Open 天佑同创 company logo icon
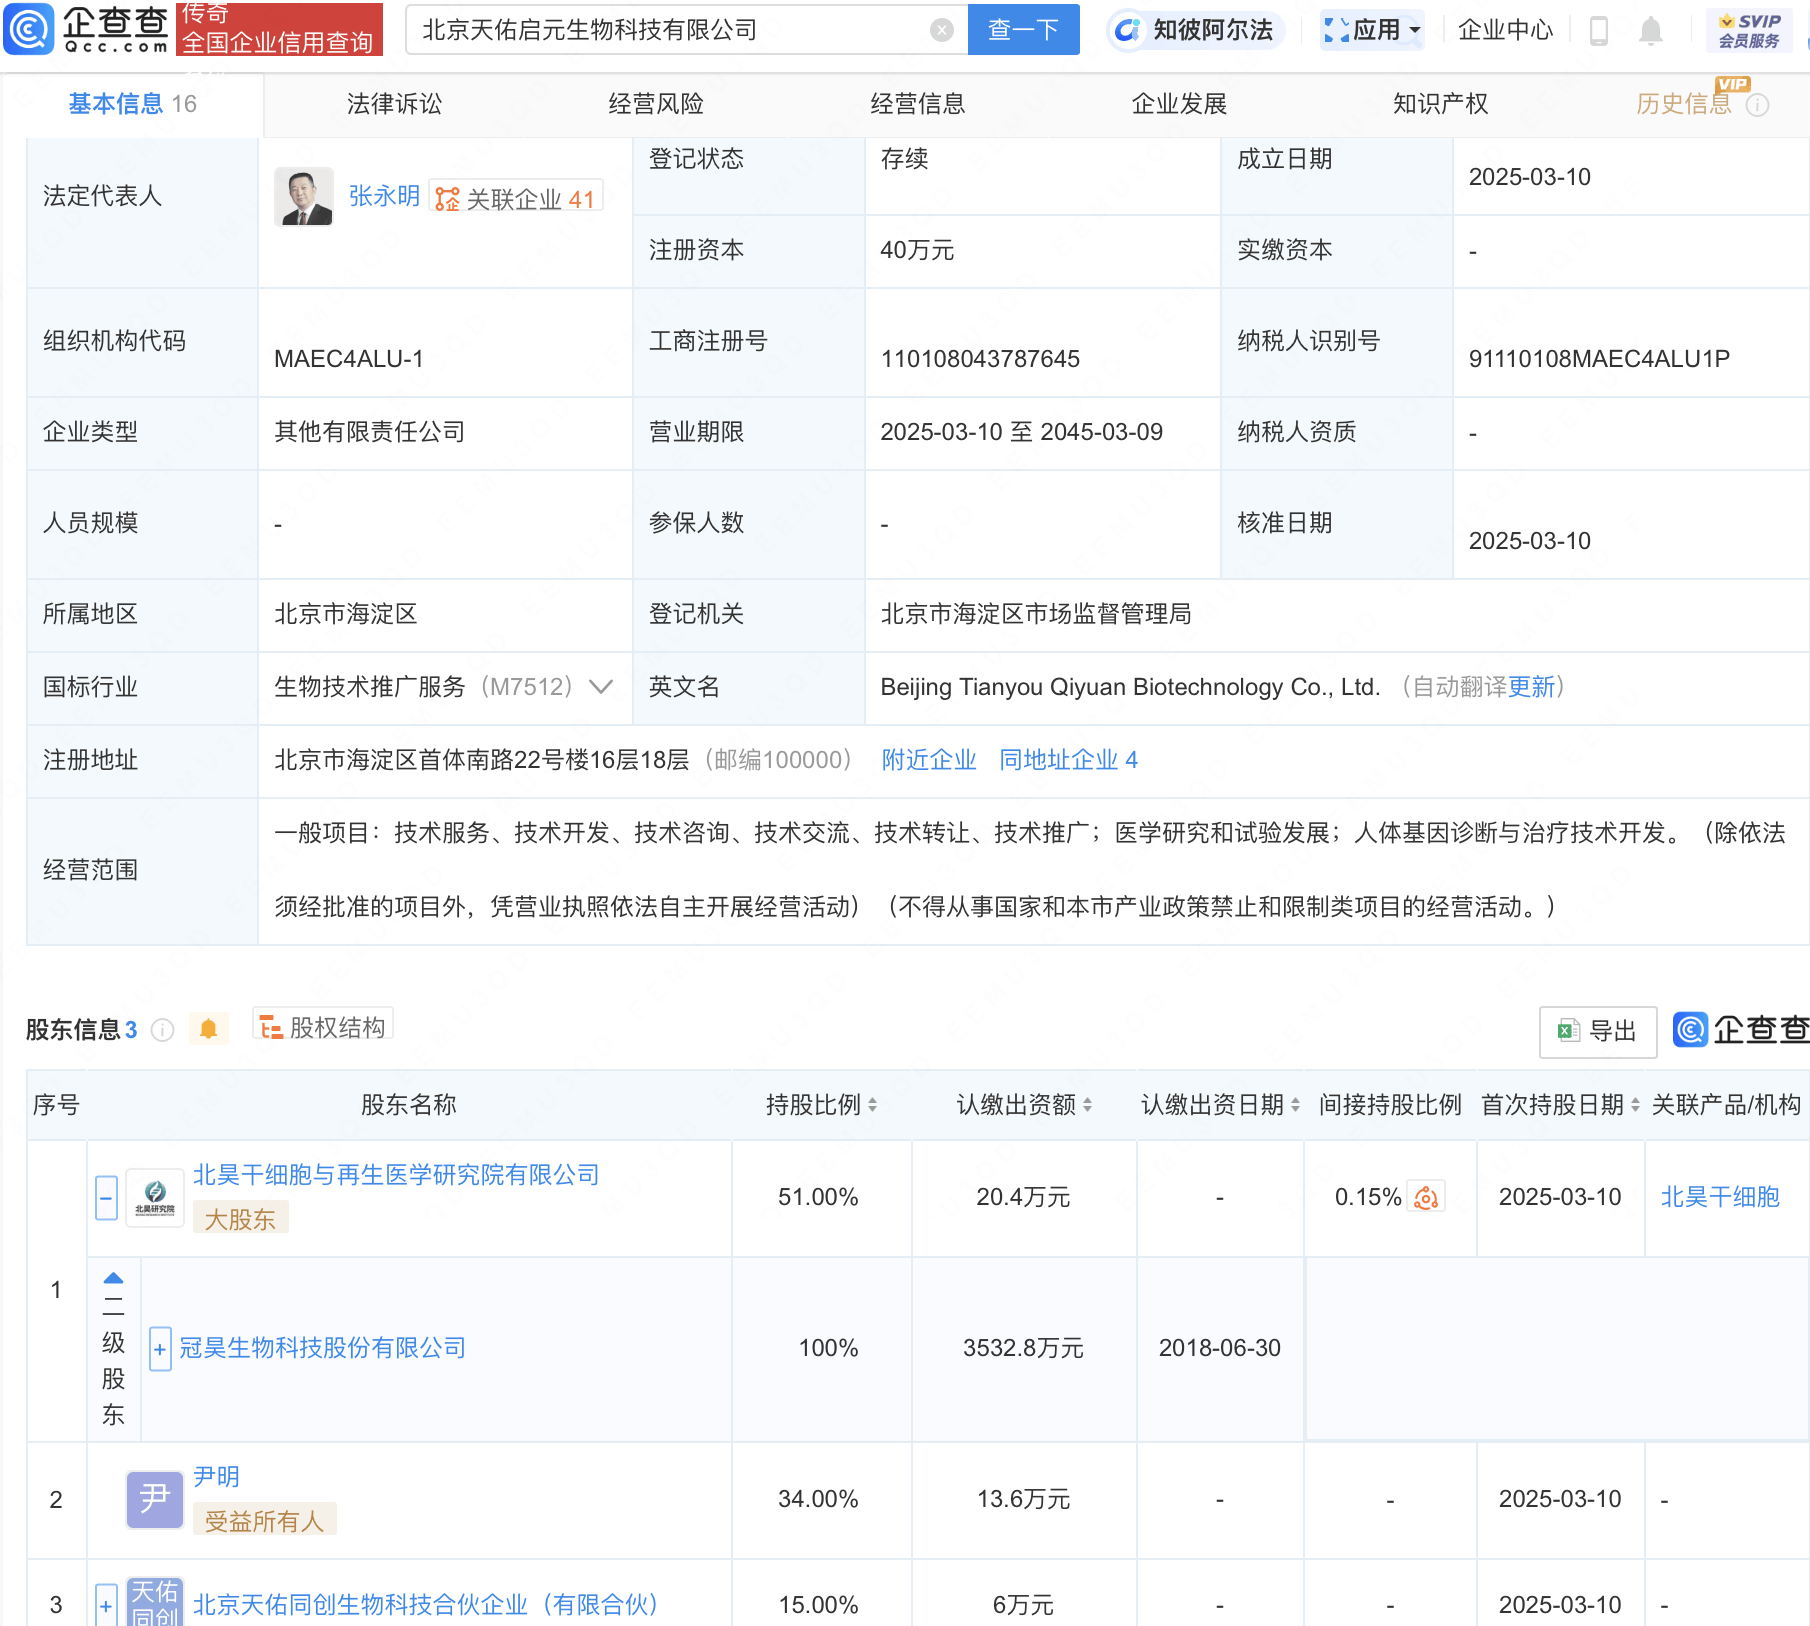The height and width of the screenshot is (1626, 1810). click(155, 1603)
